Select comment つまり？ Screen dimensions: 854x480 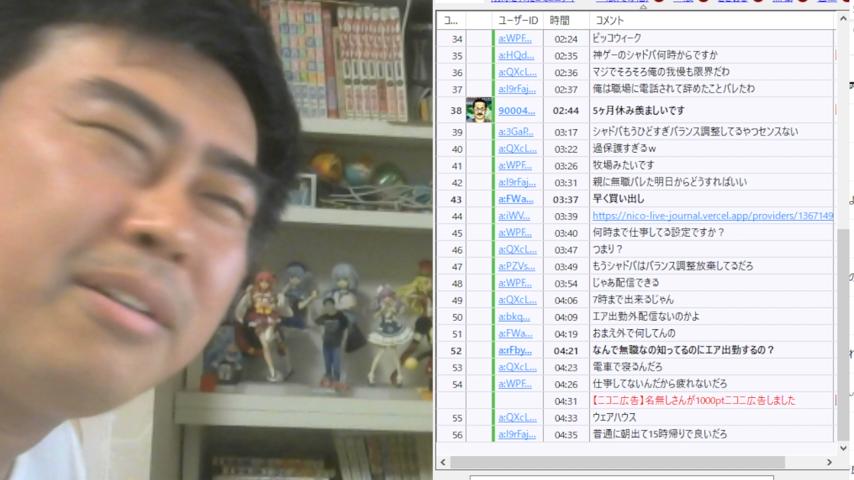tap(607, 250)
